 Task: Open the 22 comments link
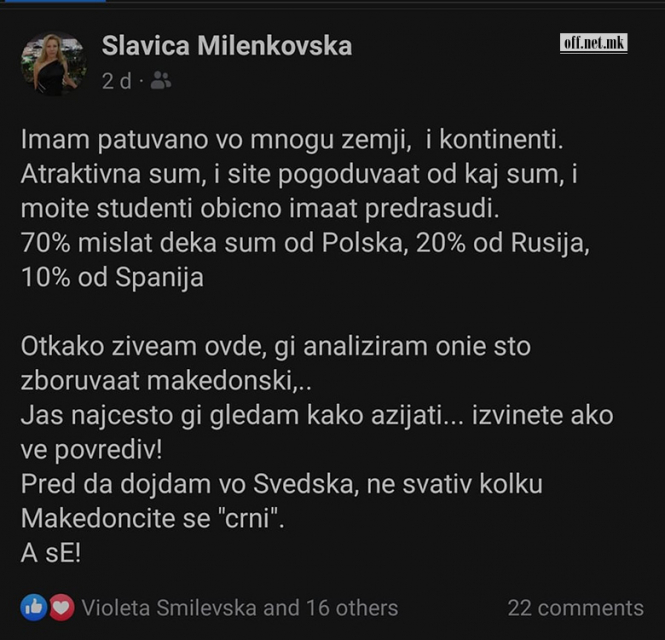coord(576,608)
